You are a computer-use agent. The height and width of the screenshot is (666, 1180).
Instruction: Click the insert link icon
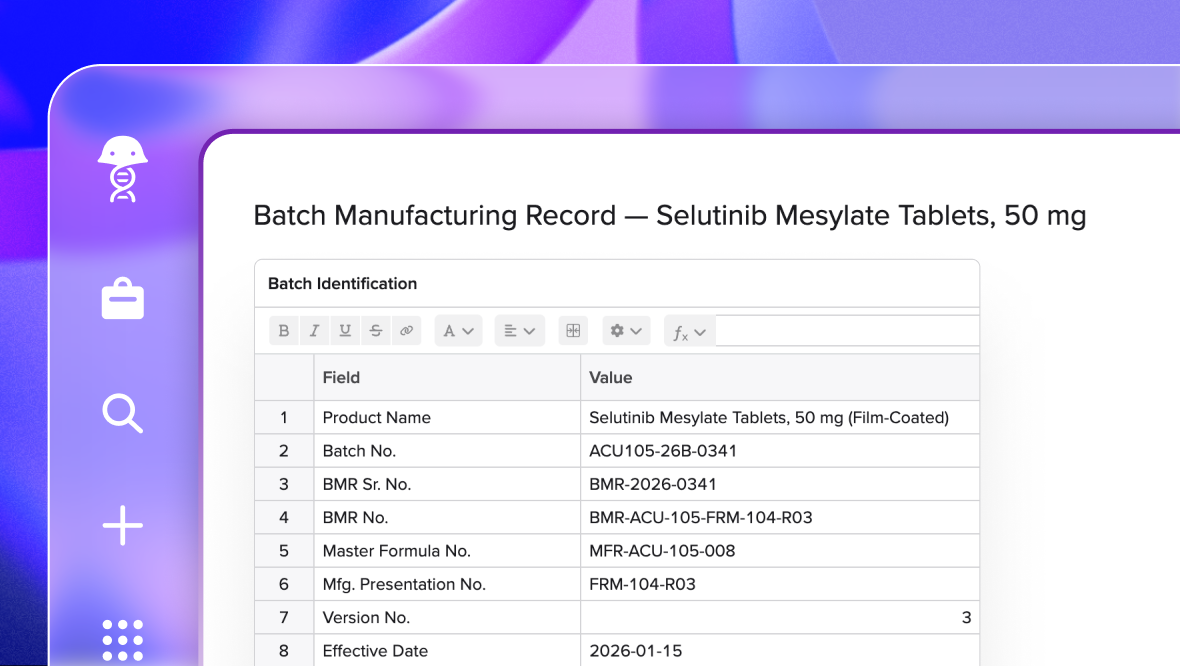coord(406,330)
